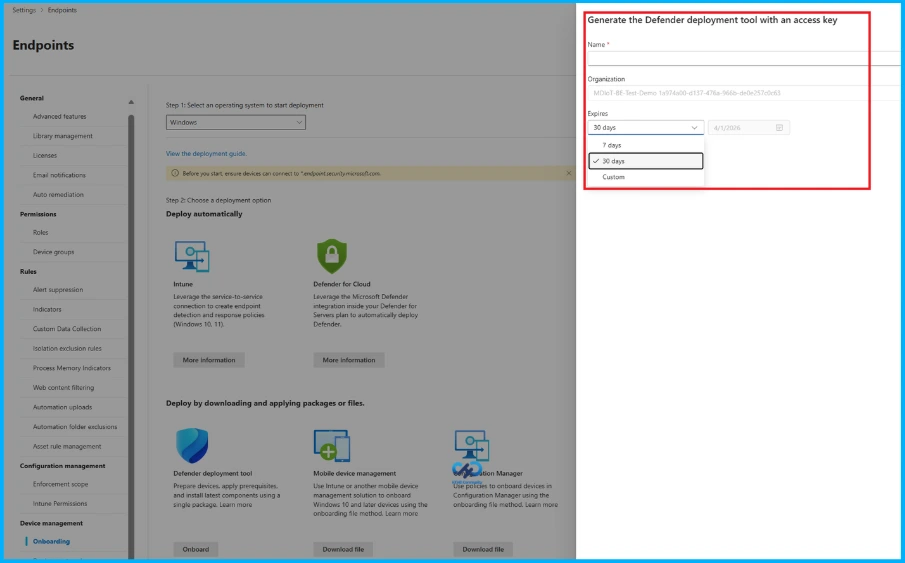This screenshot has width=905, height=563.
Task: Open Process Memory Indicators
Action: click(72, 368)
